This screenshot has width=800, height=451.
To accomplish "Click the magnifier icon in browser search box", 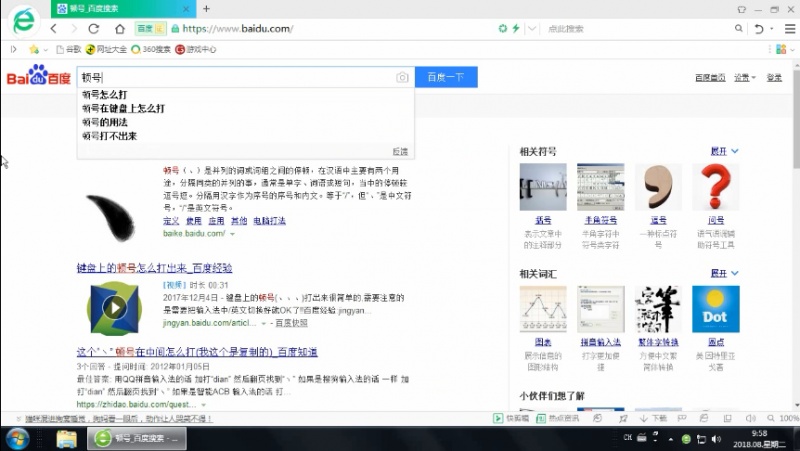I will point(739,29).
